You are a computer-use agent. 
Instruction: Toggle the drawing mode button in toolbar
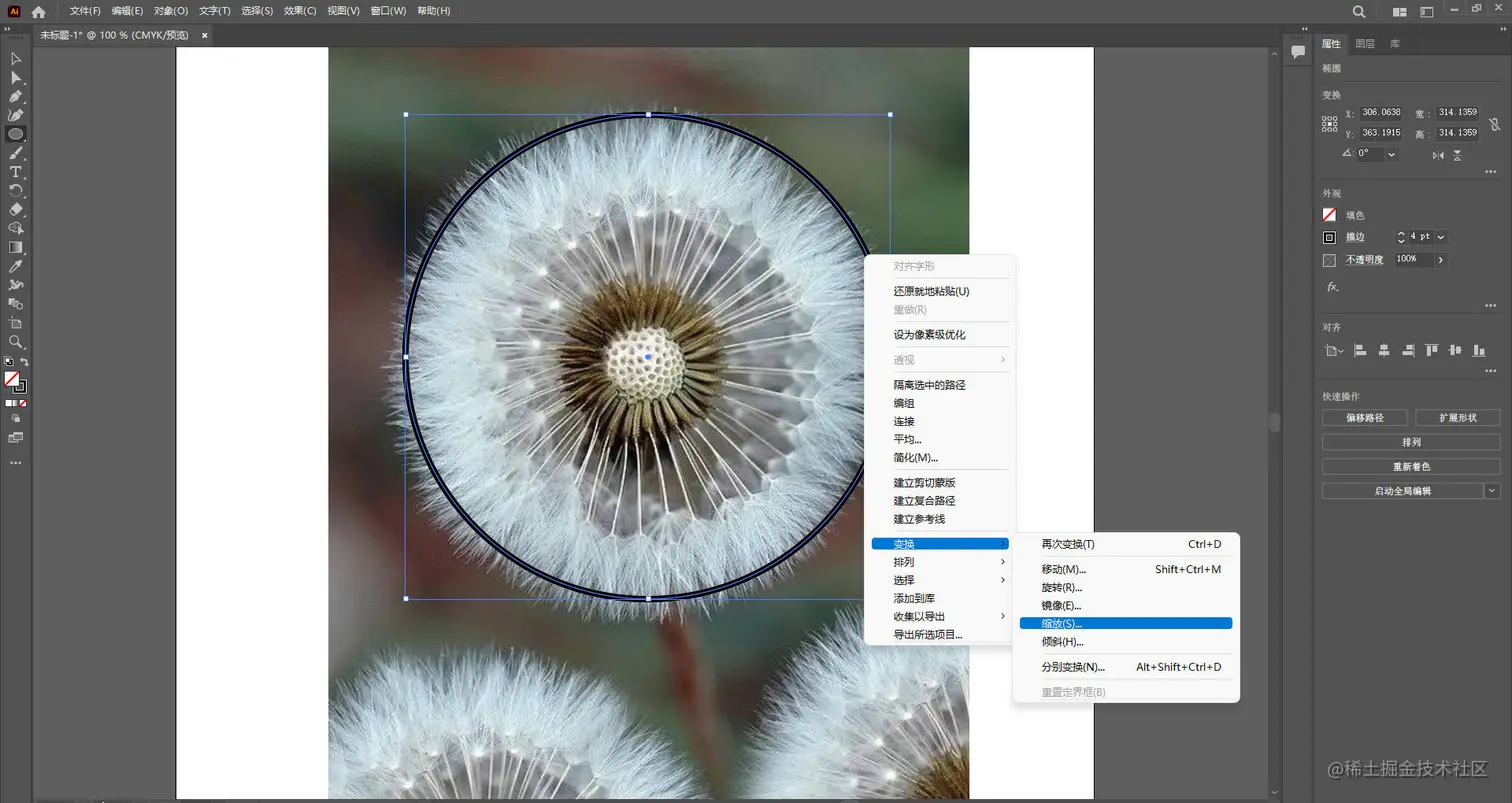coord(15,418)
